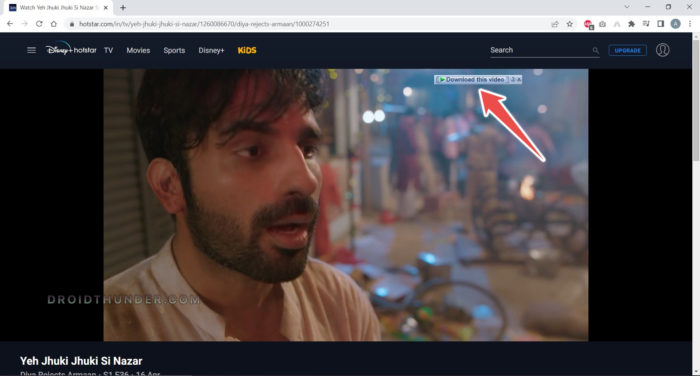
Task: Open the help icon on download overlay
Action: (x=513, y=79)
